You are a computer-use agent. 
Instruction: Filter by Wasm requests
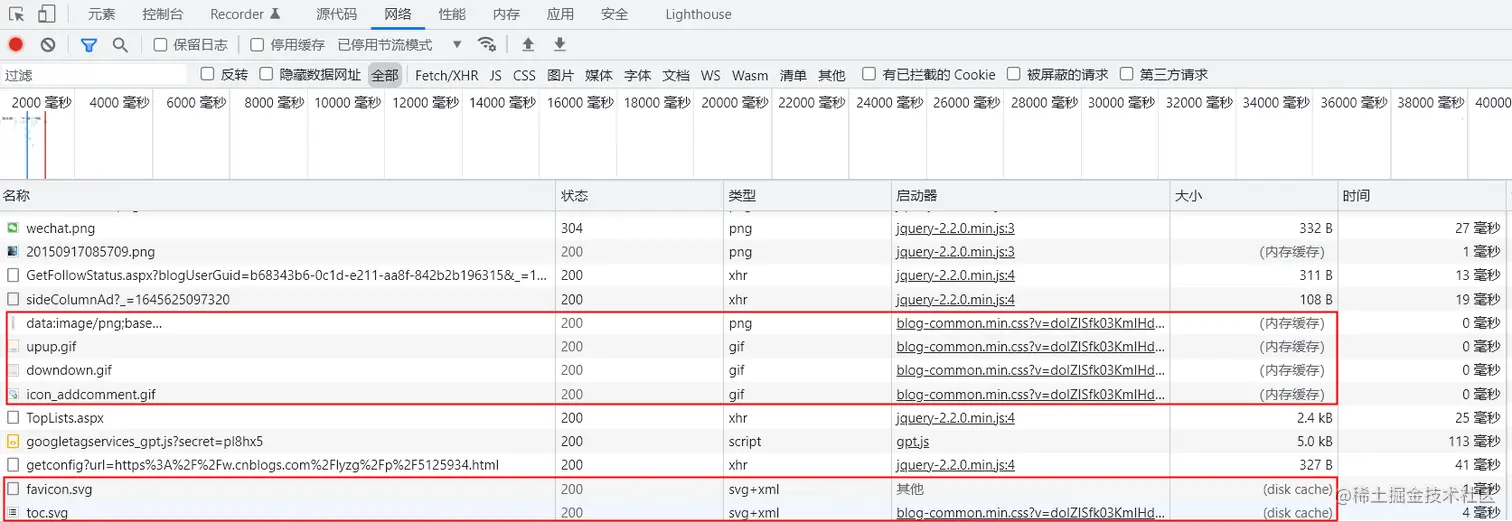pyautogui.click(x=750, y=75)
